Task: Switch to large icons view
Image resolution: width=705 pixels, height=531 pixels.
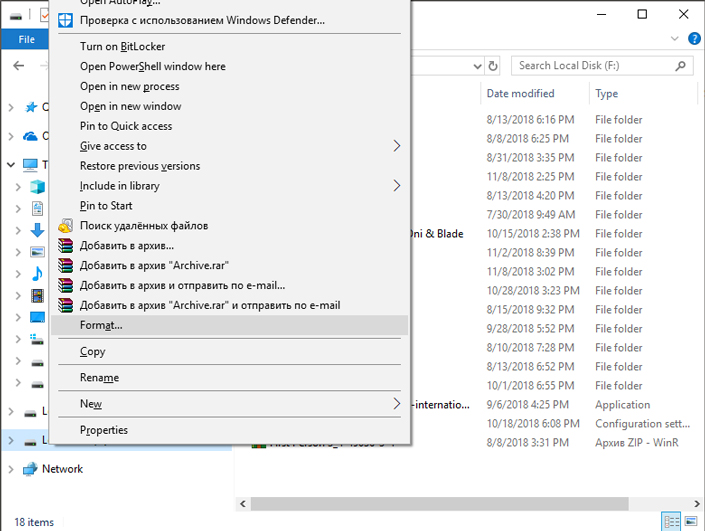Action: pyautogui.click(x=691, y=522)
